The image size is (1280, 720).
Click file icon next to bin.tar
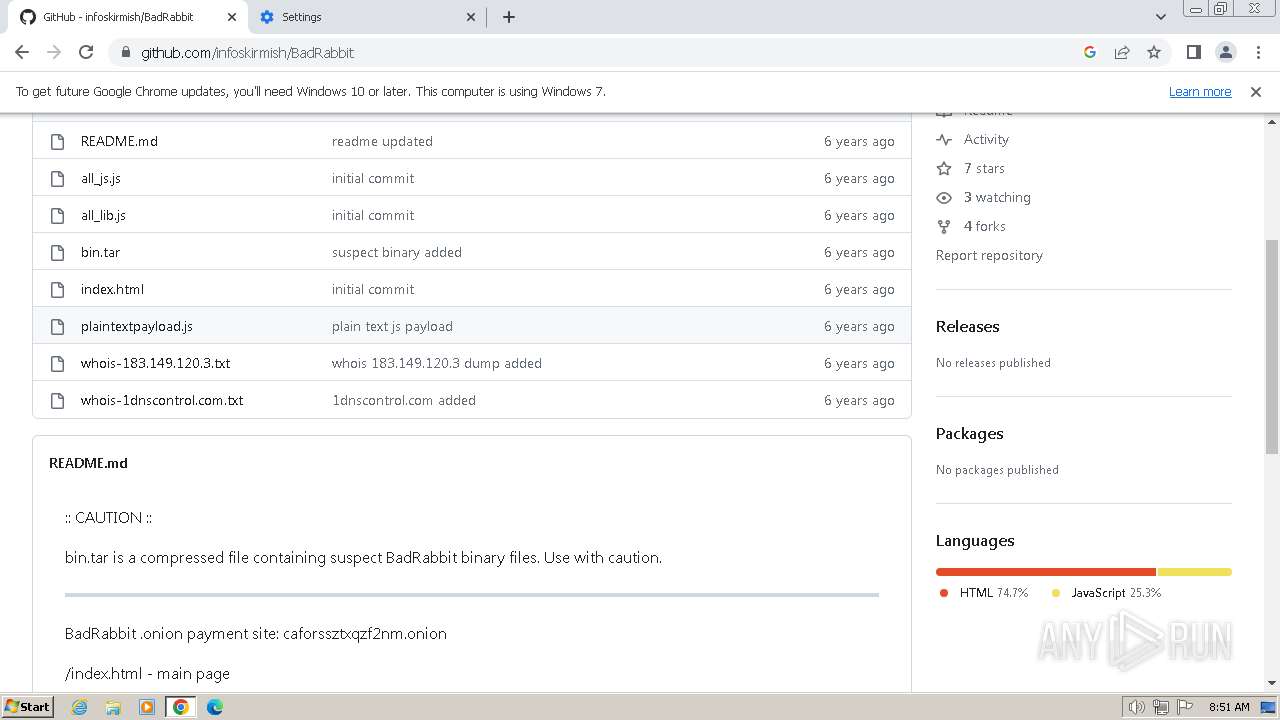(57, 252)
